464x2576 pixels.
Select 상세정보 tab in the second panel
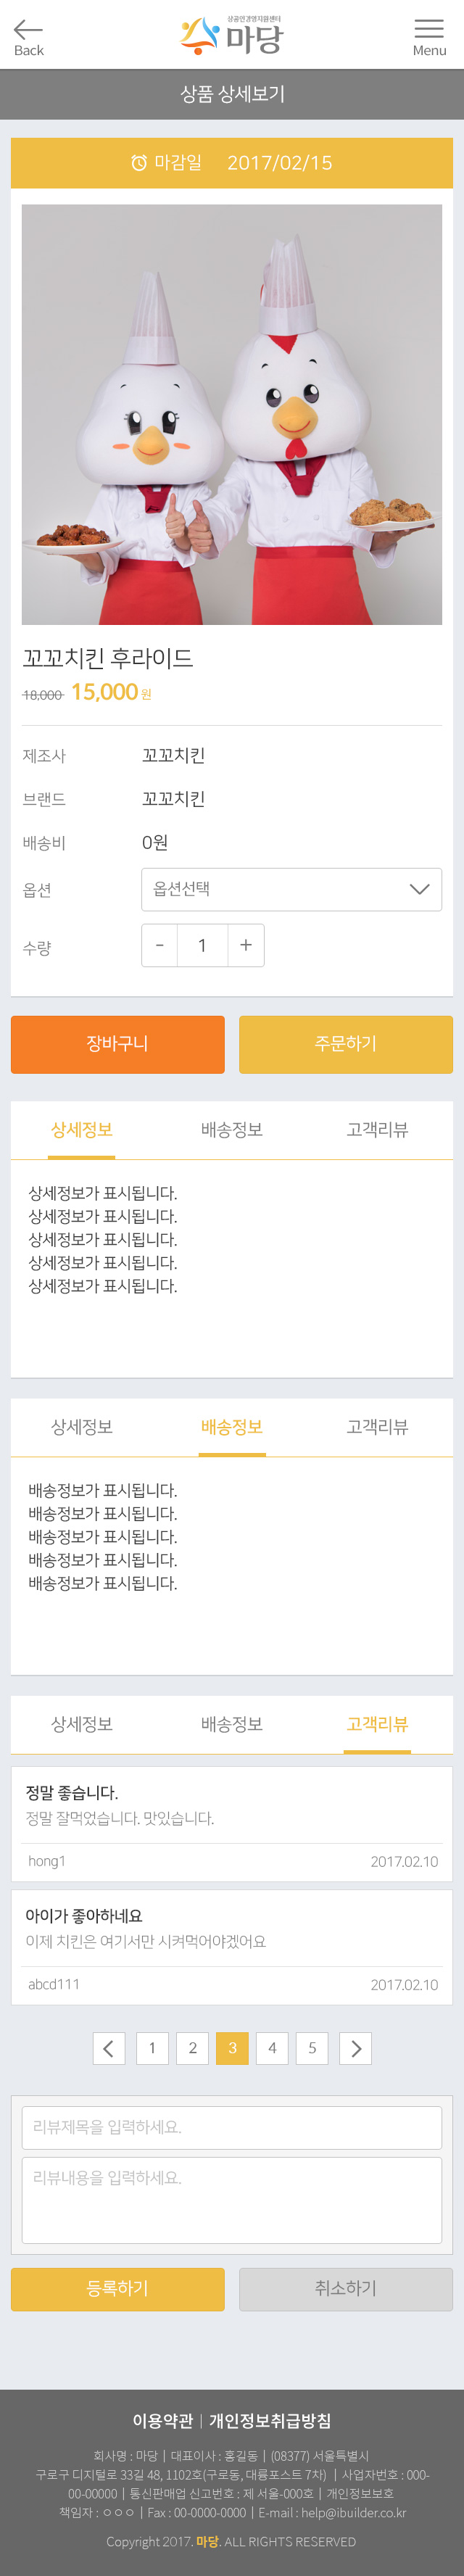[82, 1427]
